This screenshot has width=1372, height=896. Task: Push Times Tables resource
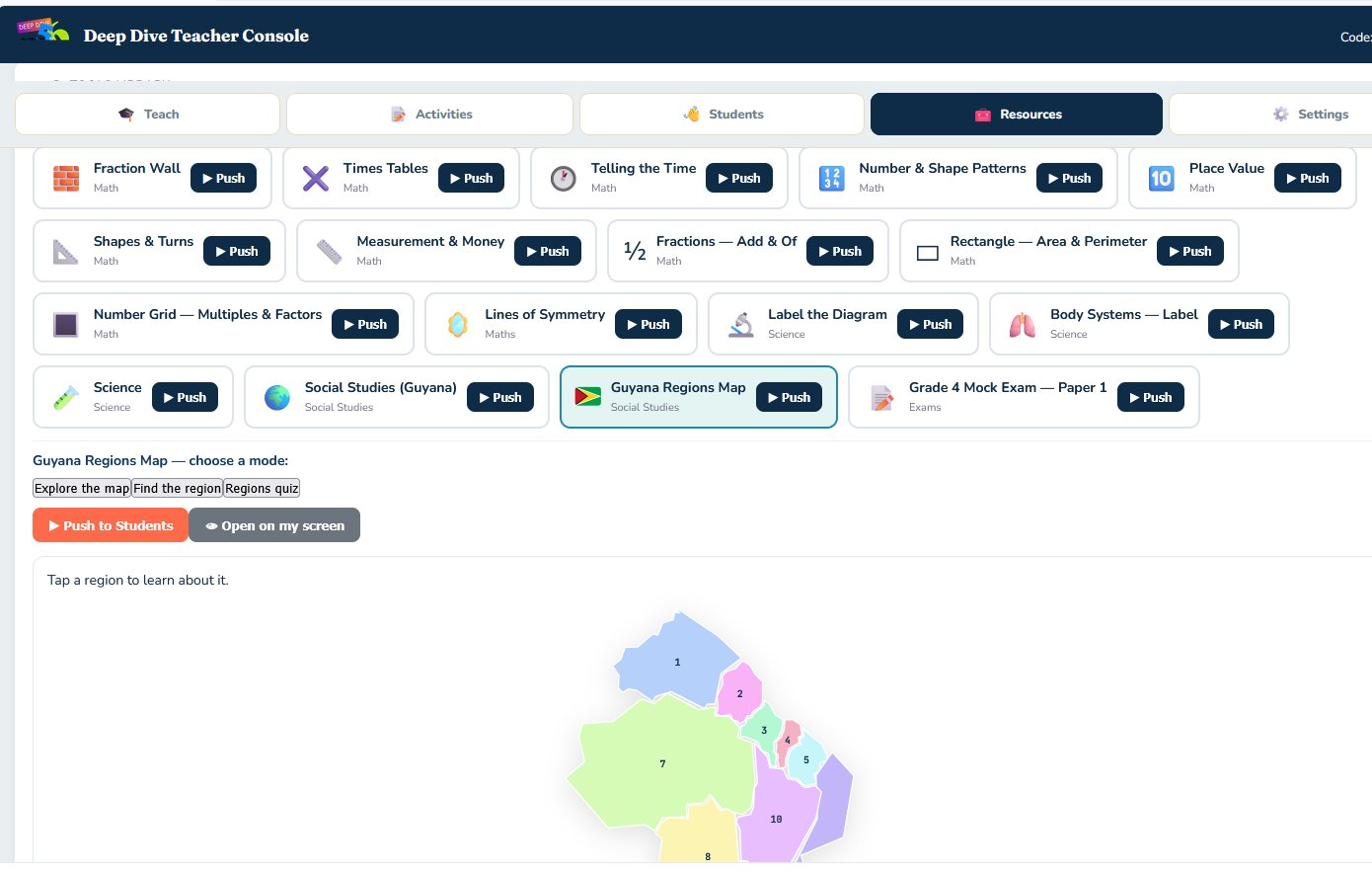click(472, 178)
